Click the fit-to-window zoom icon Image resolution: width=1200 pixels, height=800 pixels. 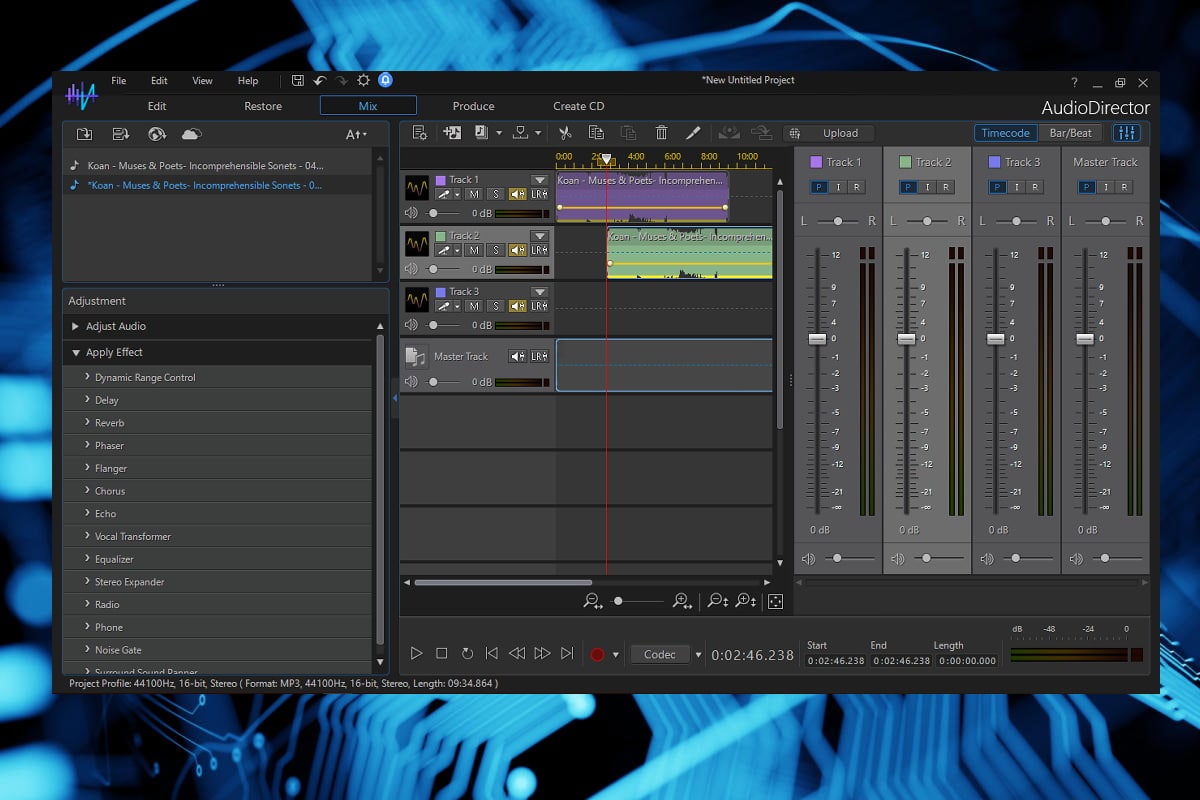(774, 601)
